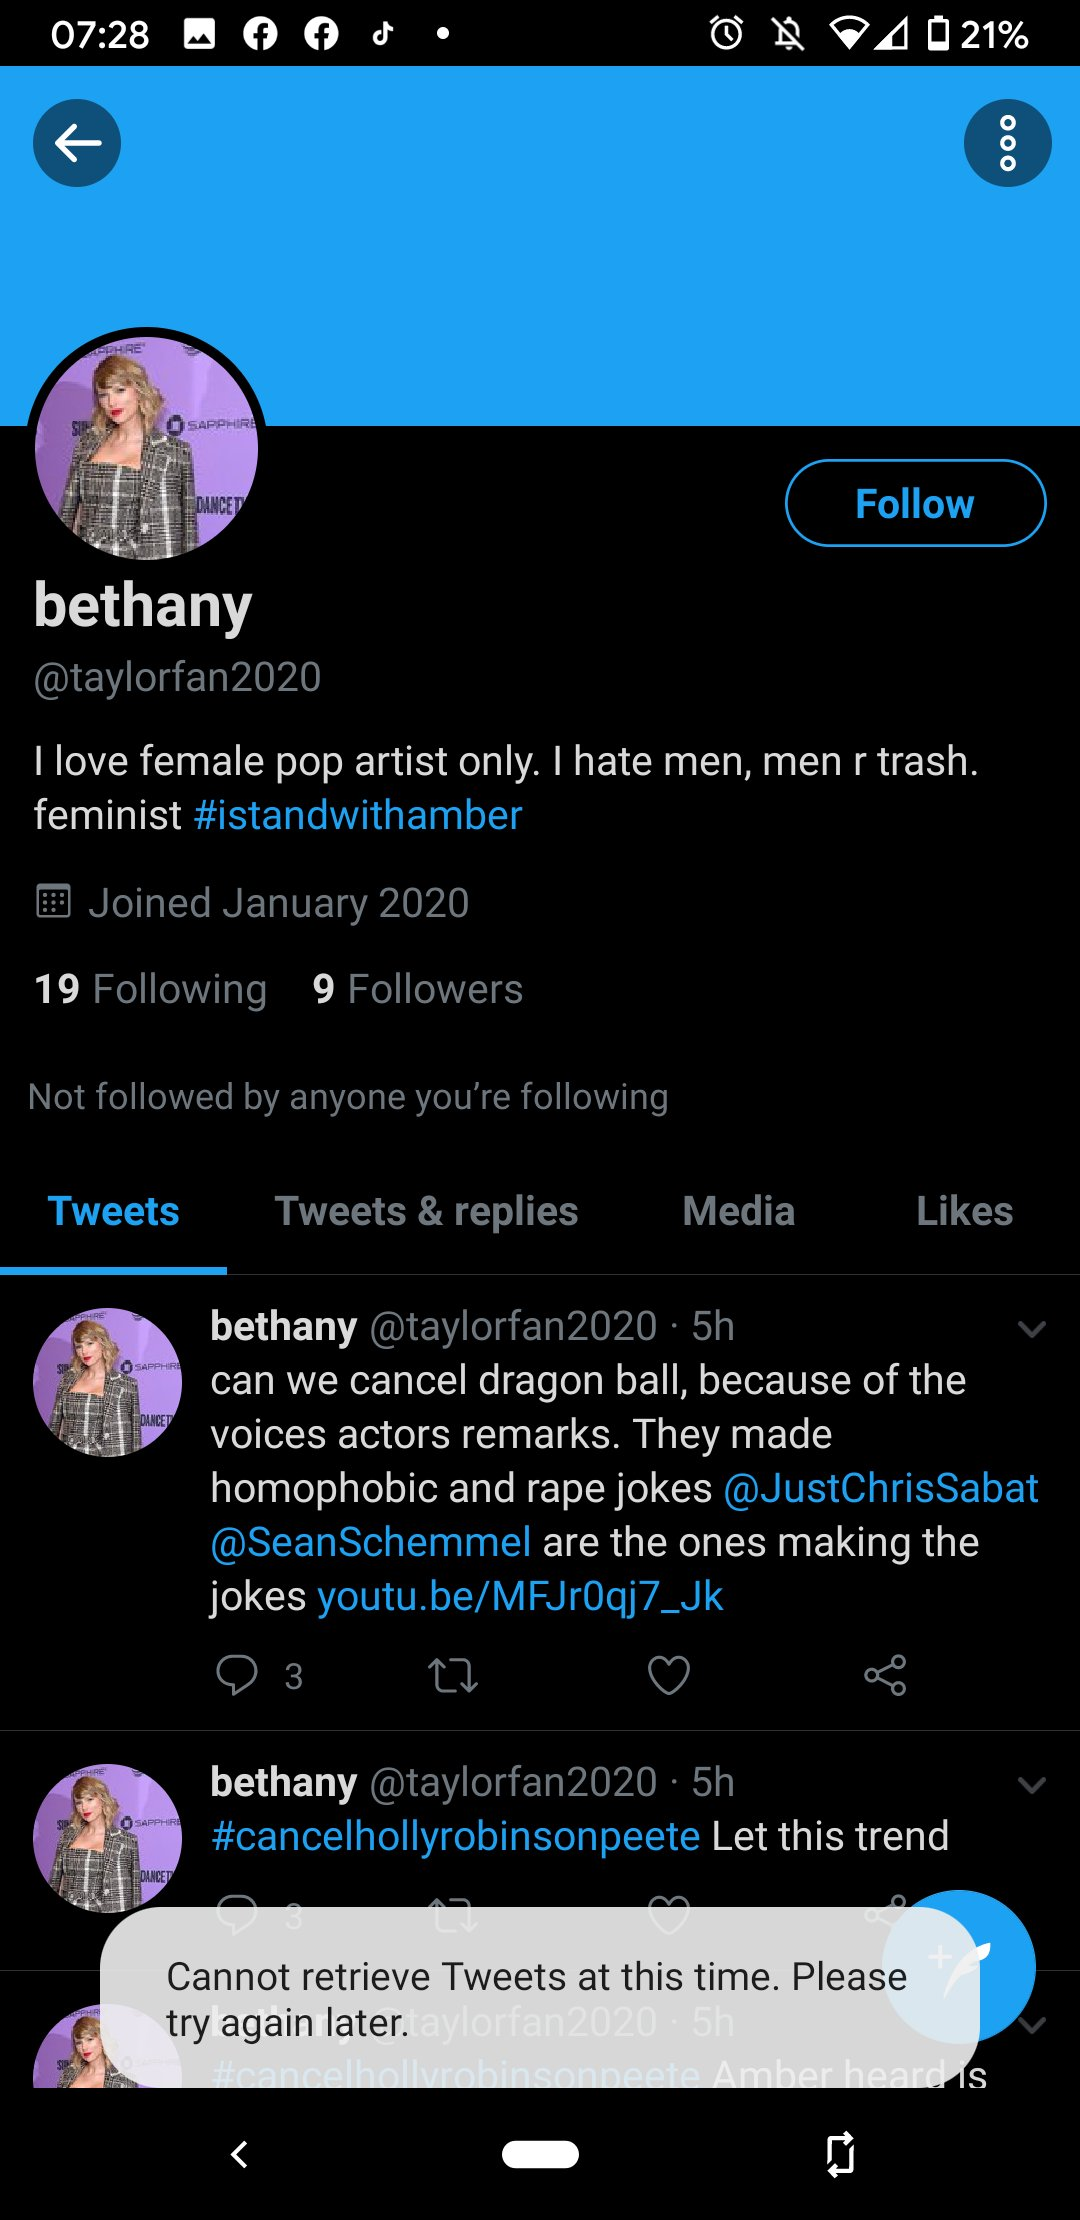This screenshot has width=1080, height=2220.
Task: Tap Android back navigation arrow
Action: [239, 2154]
